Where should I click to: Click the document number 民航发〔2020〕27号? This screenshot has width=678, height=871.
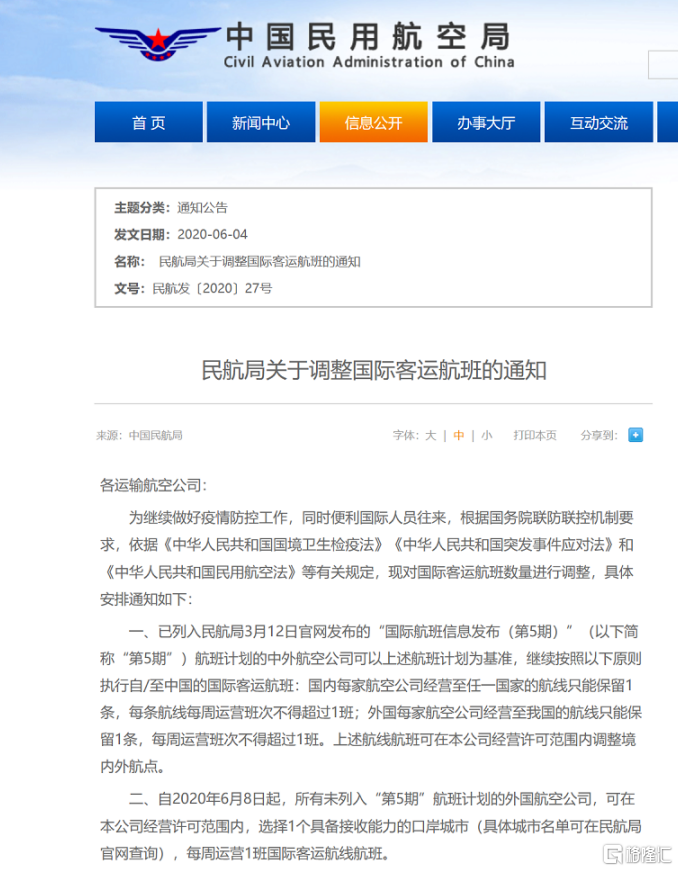pyautogui.click(x=212, y=288)
